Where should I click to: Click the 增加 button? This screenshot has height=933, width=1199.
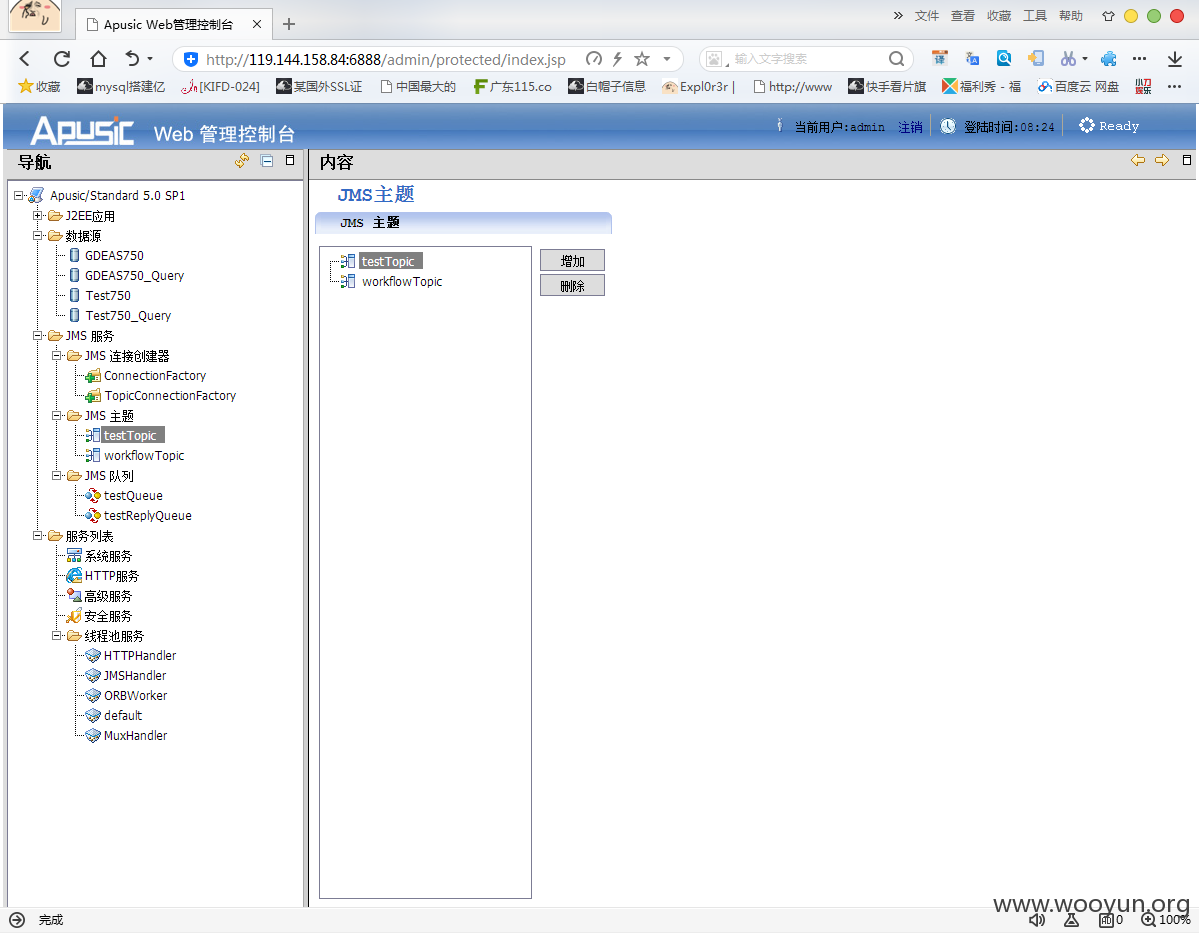572,261
